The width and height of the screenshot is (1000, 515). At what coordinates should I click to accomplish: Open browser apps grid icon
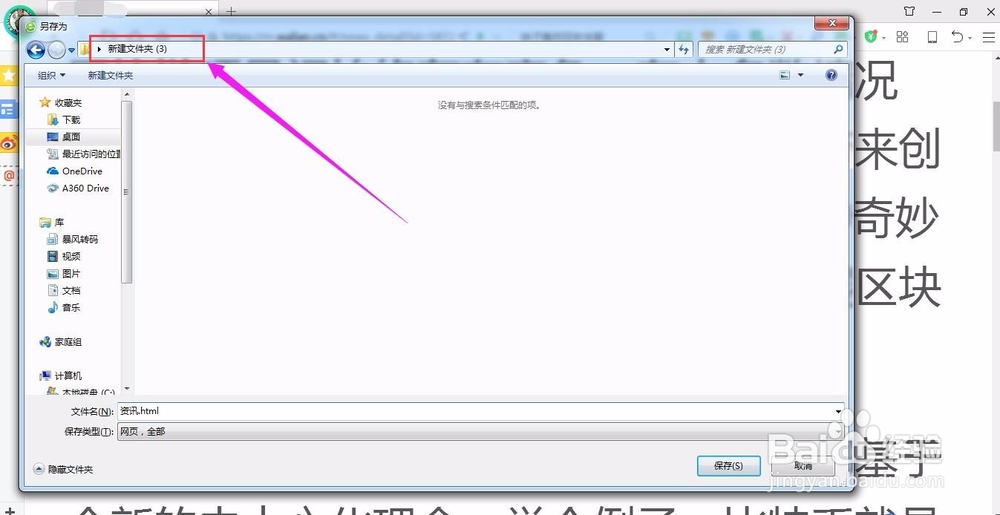point(902,37)
